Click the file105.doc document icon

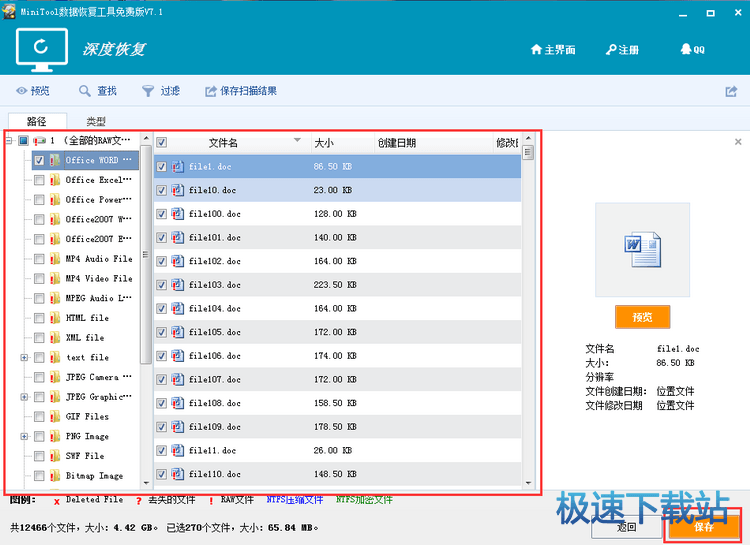click(177, 332)
